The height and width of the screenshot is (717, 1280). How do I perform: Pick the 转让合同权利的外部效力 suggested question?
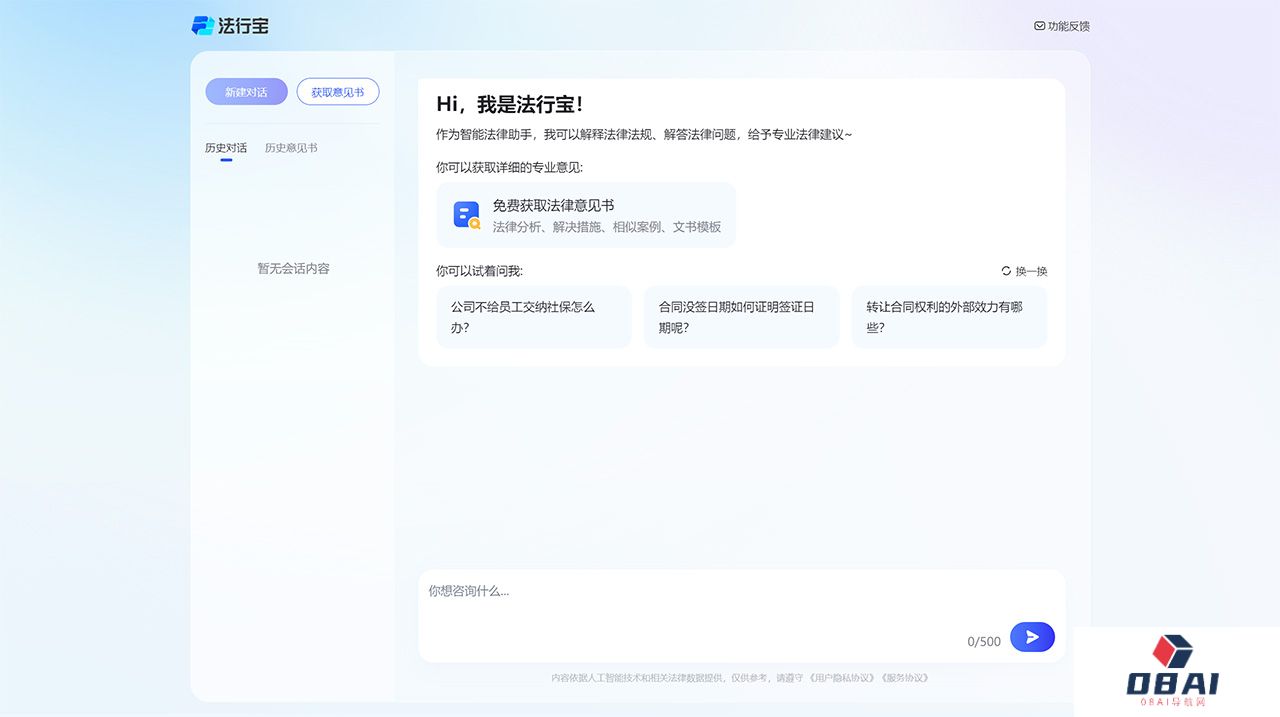(949, 317)
